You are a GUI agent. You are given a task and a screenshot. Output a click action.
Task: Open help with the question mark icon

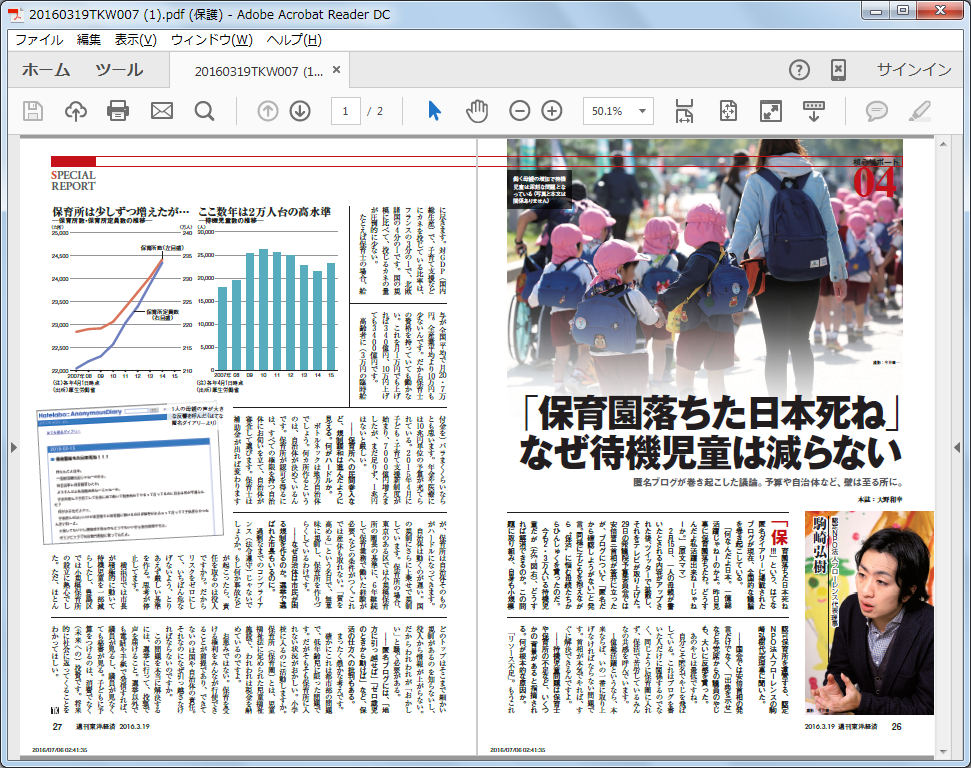(x=799, y=70)
